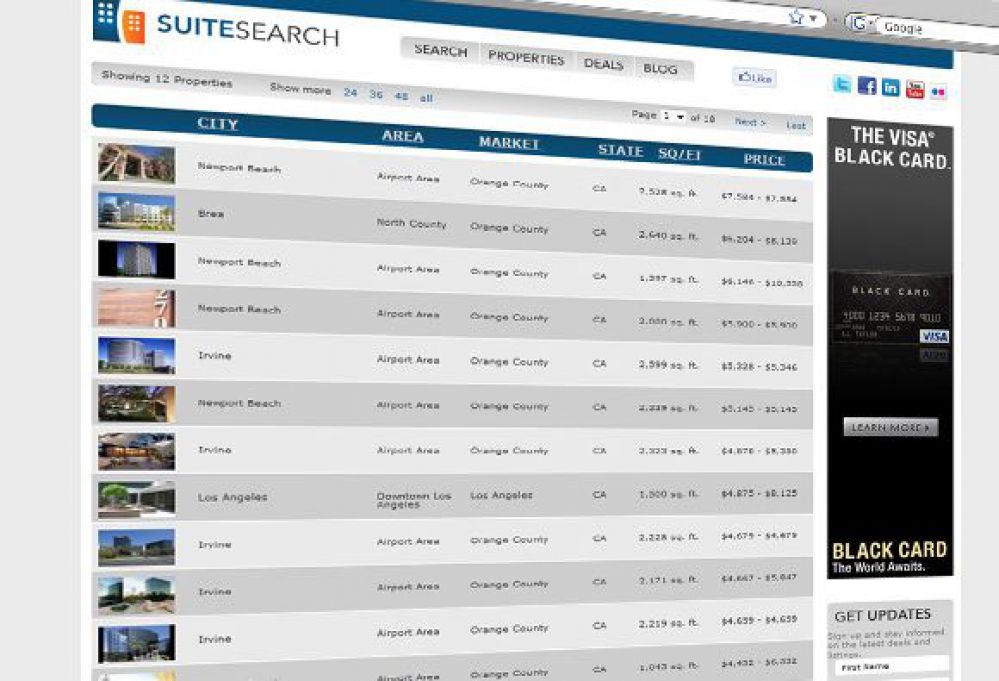
Task: Switch to the Blog tab
Action: [660, 69]
